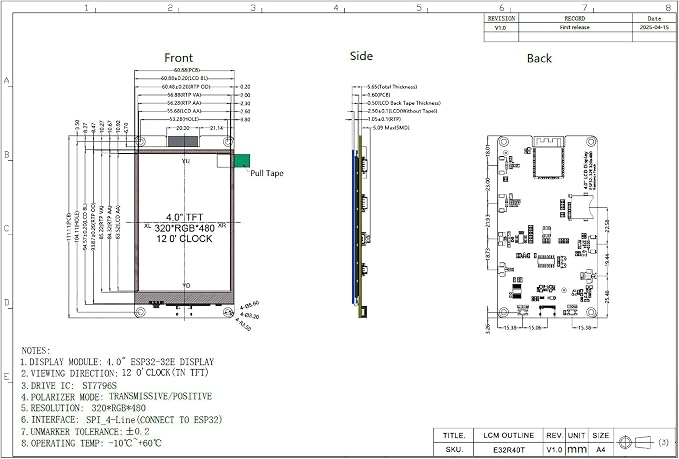The image size is (679, 459).
Task: Click the gray connector rectangle above the LCD
Action: pyautogui.click(x=183, y=141)
